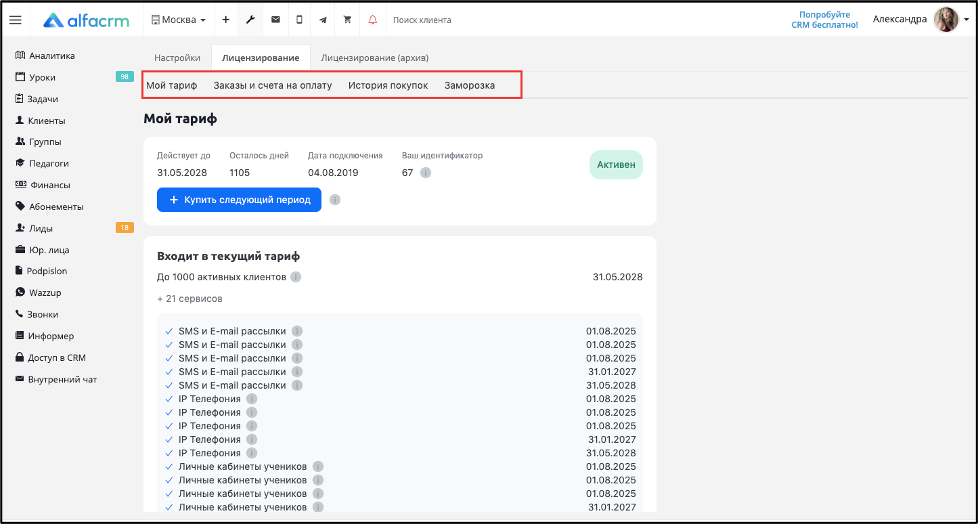Open Абонементы in the sidebar
Viewport: 979px width, 525px height.
[49, 207]
